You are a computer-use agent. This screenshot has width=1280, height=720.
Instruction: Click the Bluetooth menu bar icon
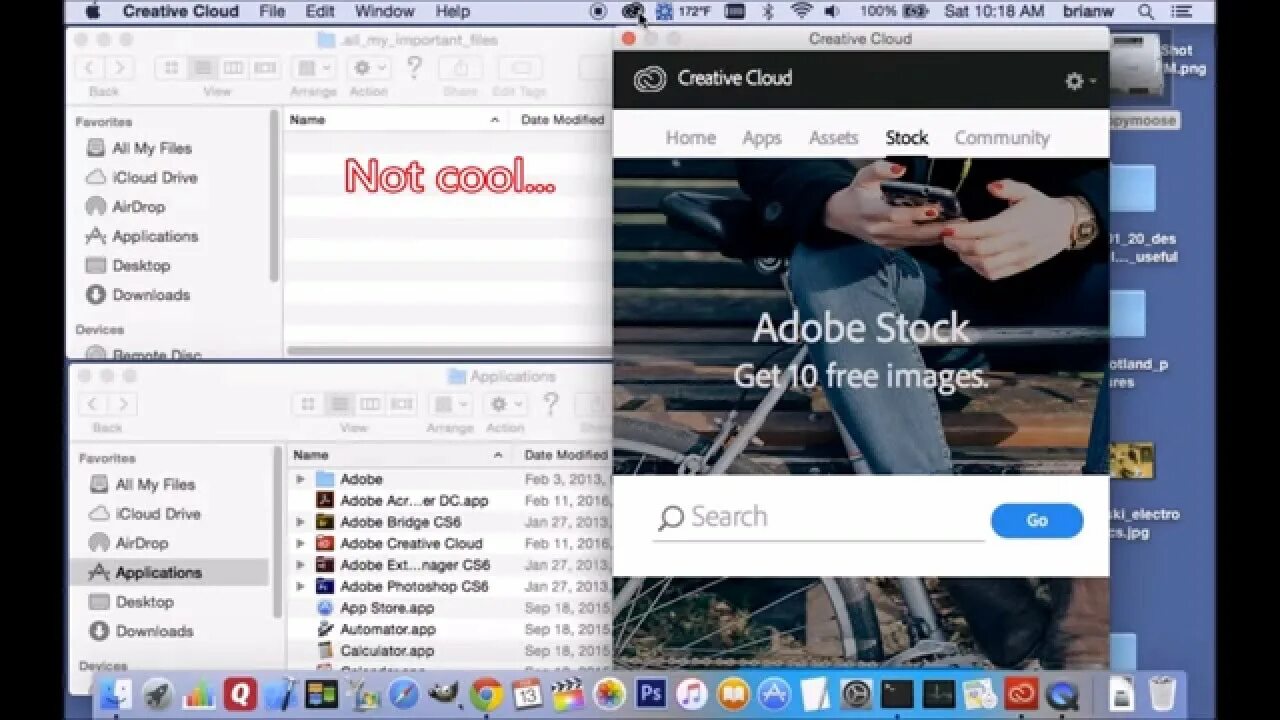point(768,11)
